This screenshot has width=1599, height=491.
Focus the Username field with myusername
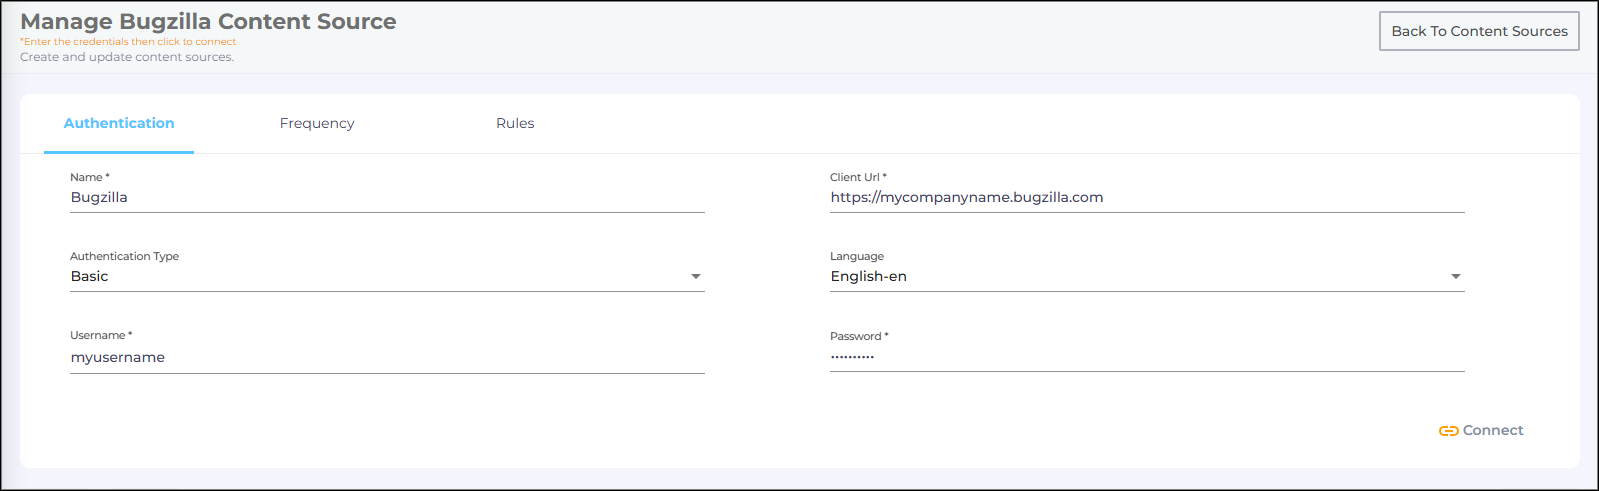[x=386, y=358]
